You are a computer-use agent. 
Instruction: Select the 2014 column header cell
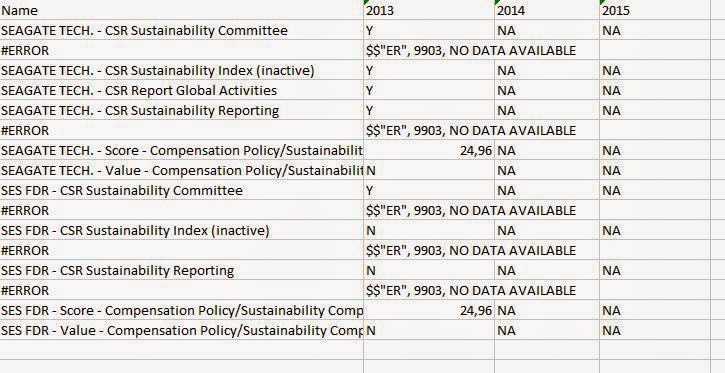(547, 10)
